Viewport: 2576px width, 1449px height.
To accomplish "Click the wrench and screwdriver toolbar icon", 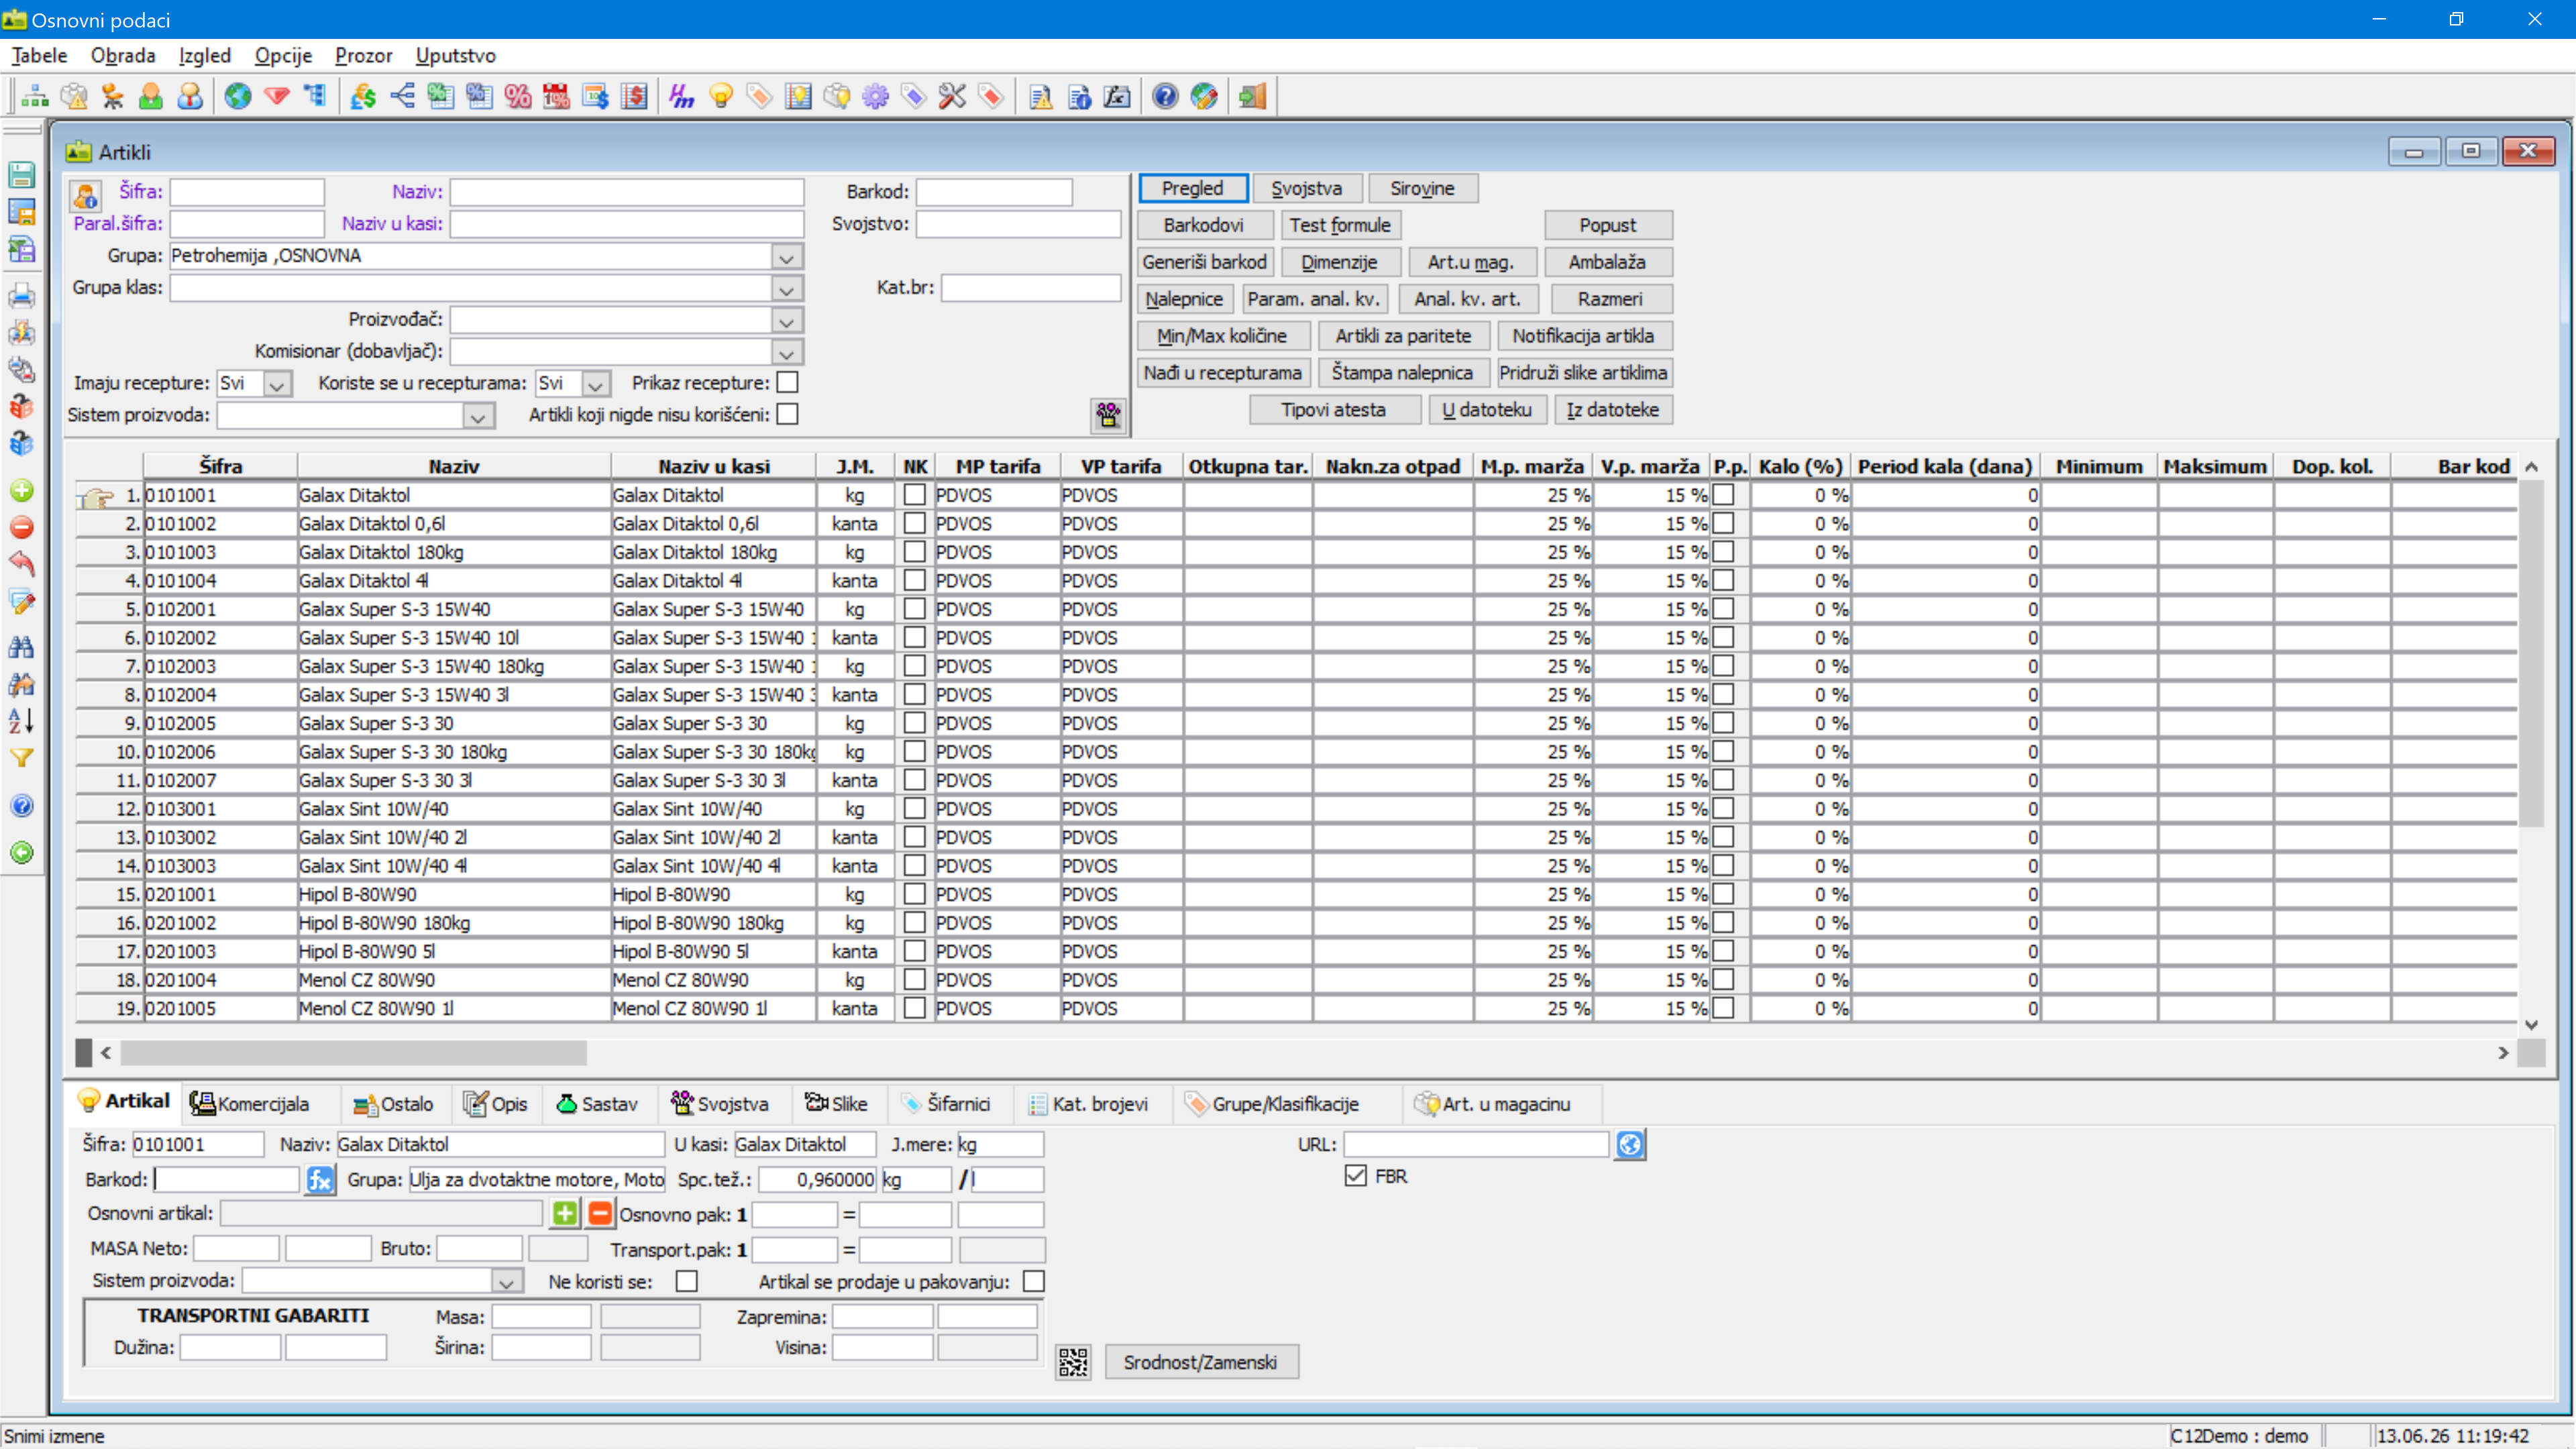I will coord(952,96).
